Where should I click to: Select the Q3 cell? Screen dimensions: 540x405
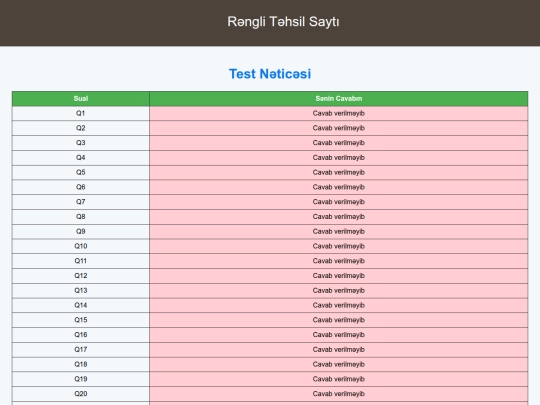coord(81,143)
